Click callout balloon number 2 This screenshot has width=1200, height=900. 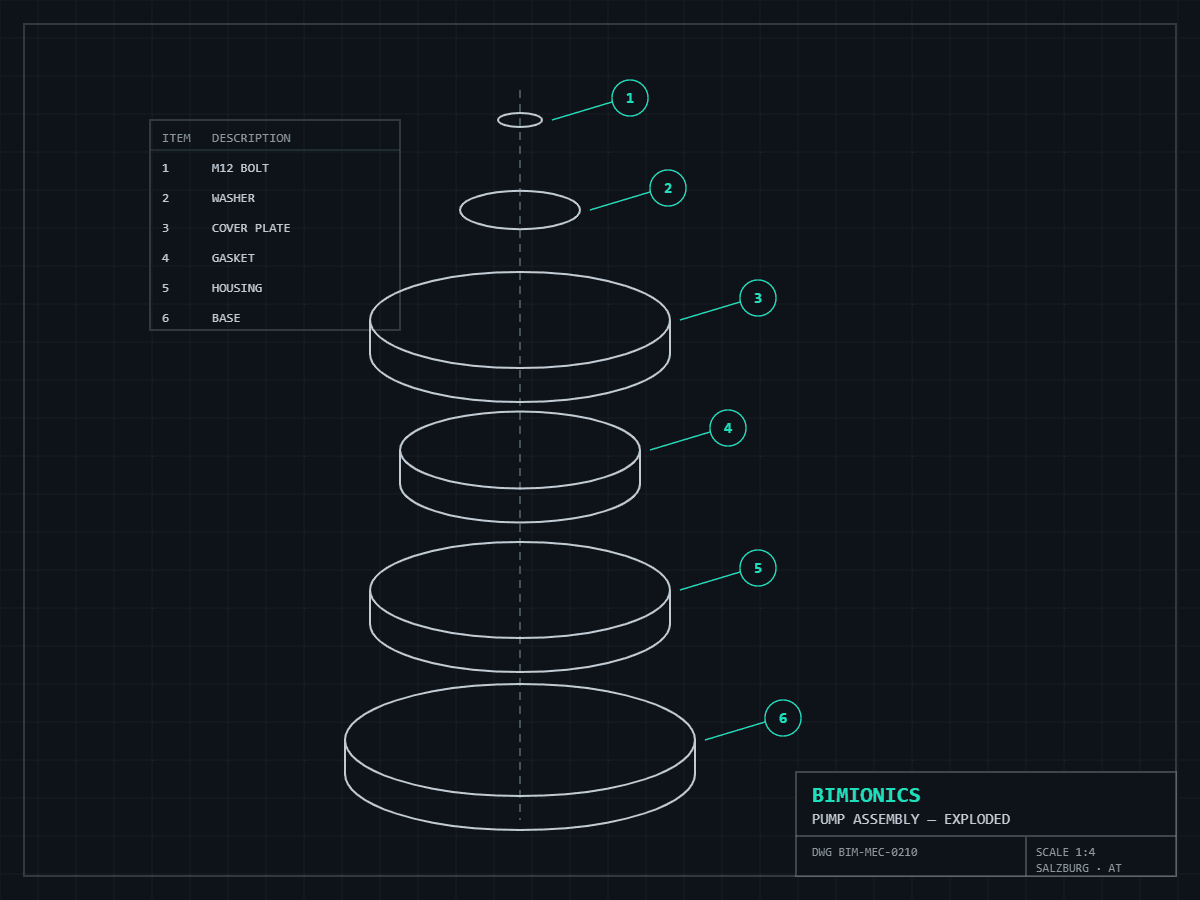pos(668,188)
